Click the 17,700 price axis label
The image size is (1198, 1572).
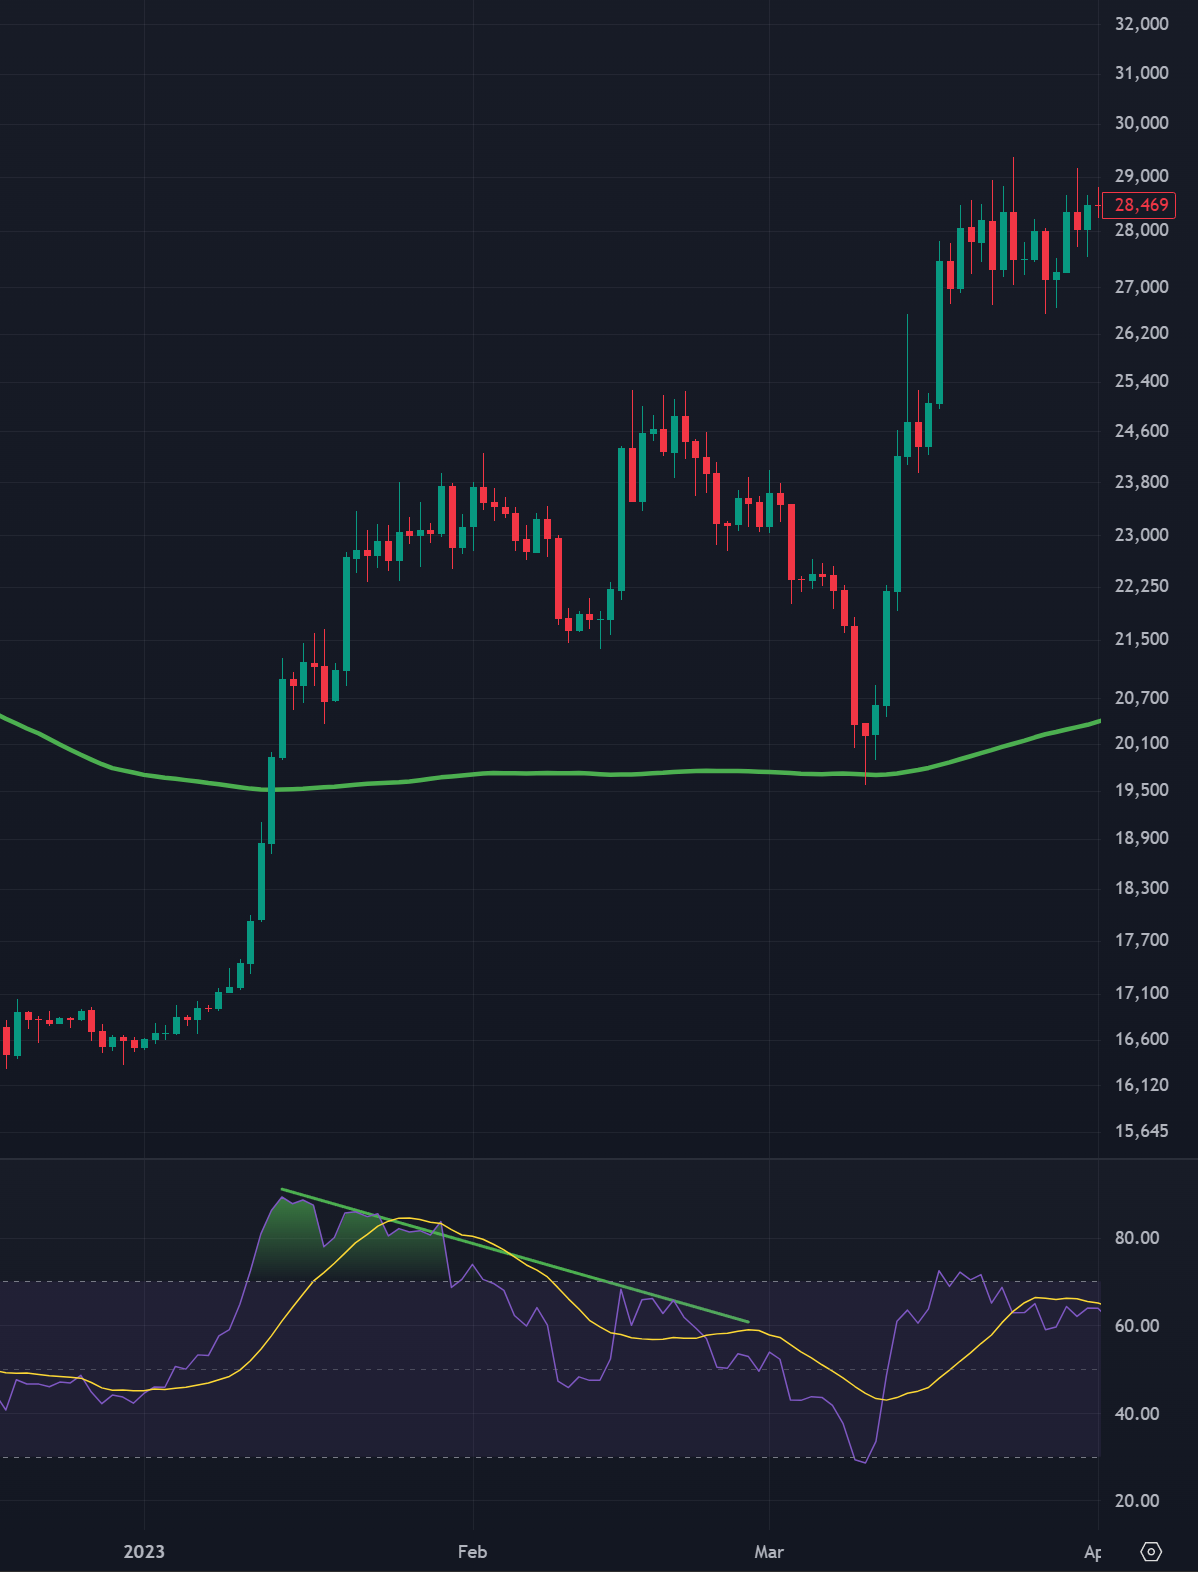point(1141,940)
